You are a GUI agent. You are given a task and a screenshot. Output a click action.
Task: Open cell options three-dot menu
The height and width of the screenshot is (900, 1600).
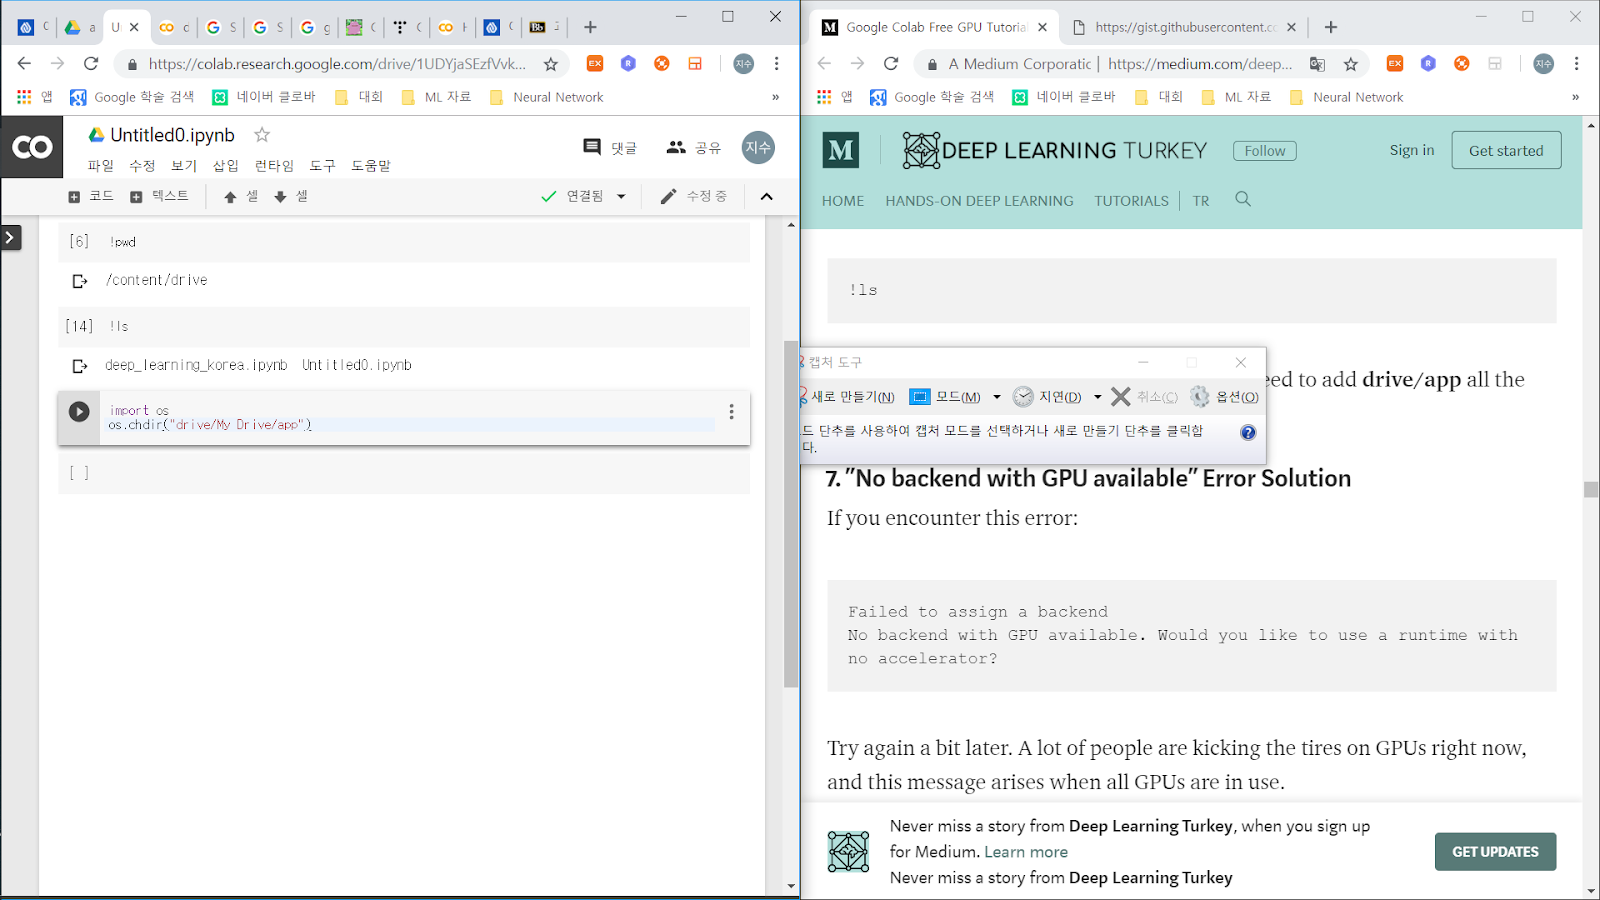pyautogui.click(x=731, y=412)
